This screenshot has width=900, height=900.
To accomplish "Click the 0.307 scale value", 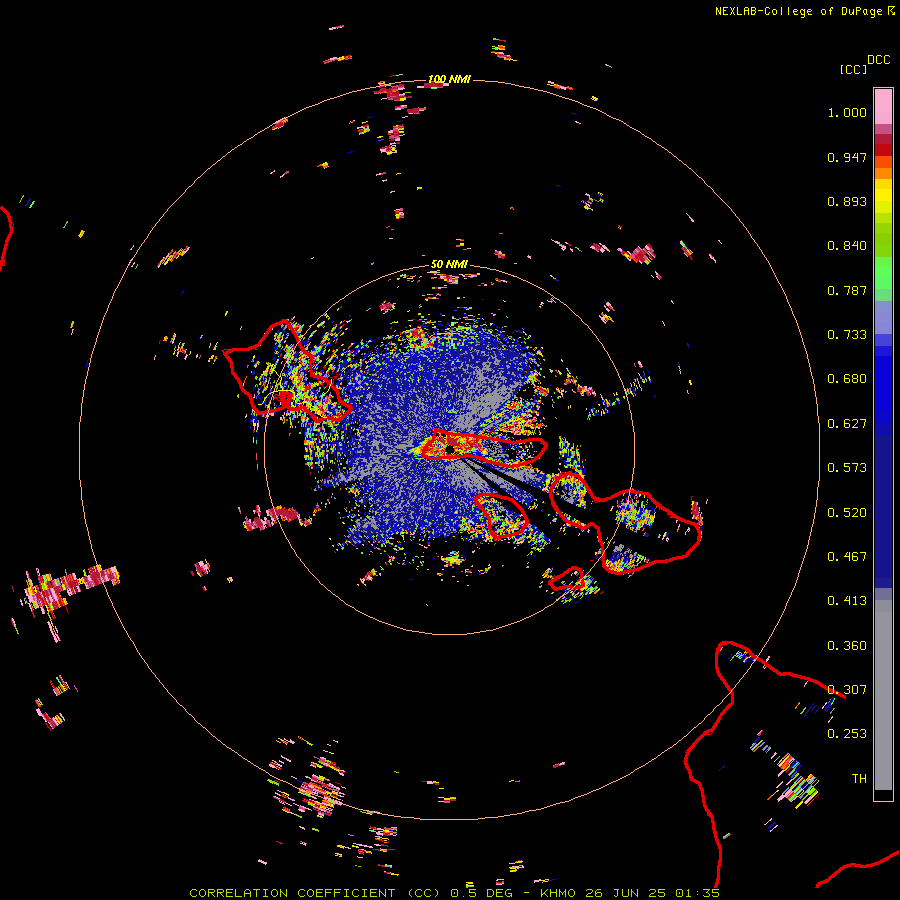I will 847,690.
